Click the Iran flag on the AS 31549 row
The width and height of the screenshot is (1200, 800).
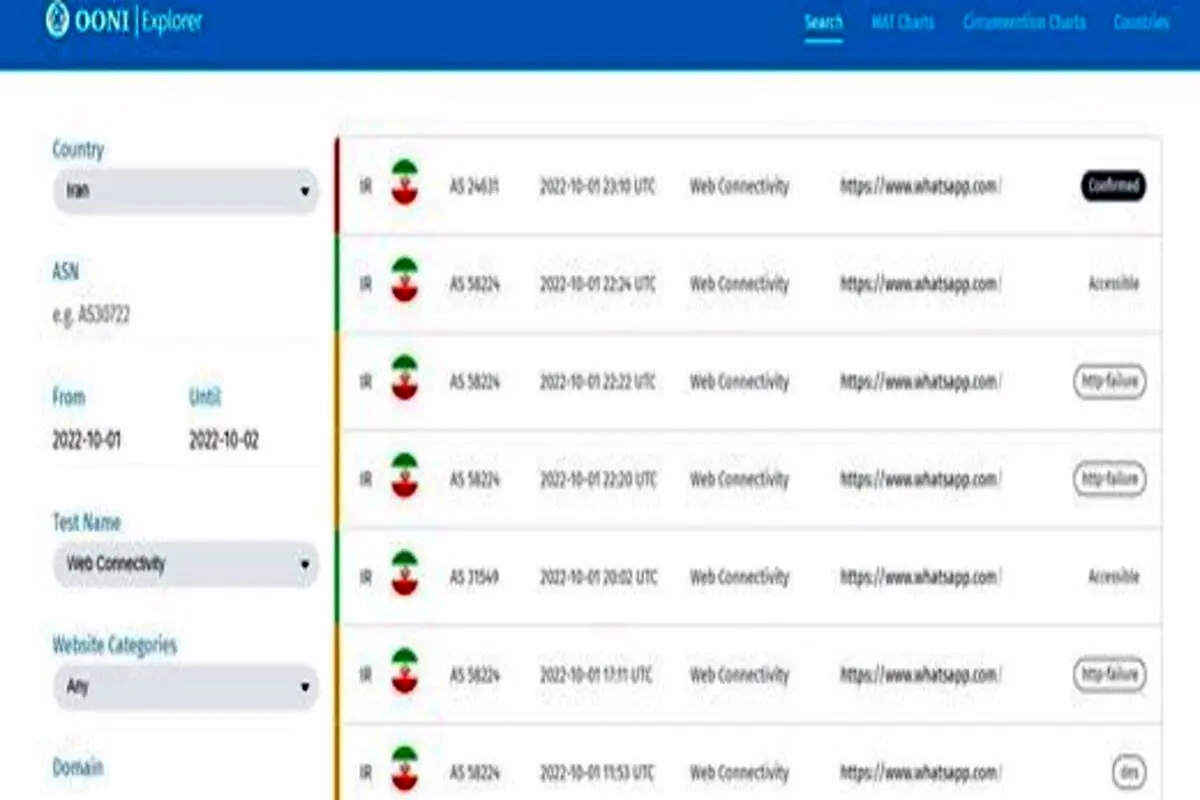point(404,573)
